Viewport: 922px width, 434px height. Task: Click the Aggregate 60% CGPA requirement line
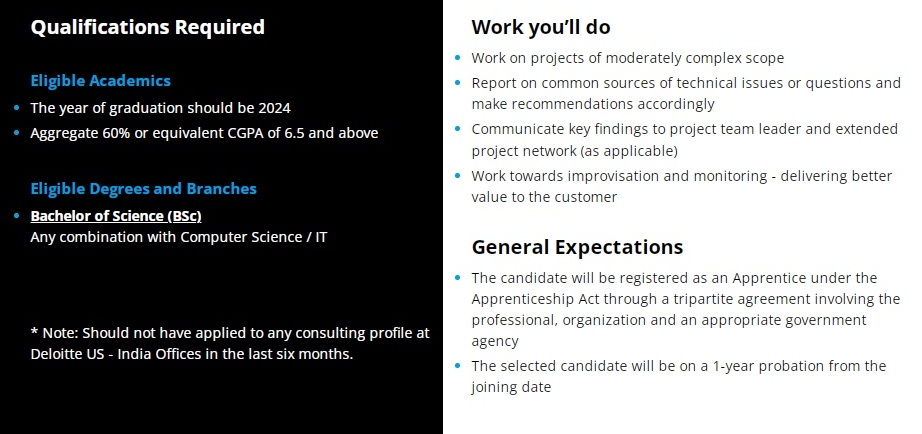pyautogui.click(x=204, y=133)
